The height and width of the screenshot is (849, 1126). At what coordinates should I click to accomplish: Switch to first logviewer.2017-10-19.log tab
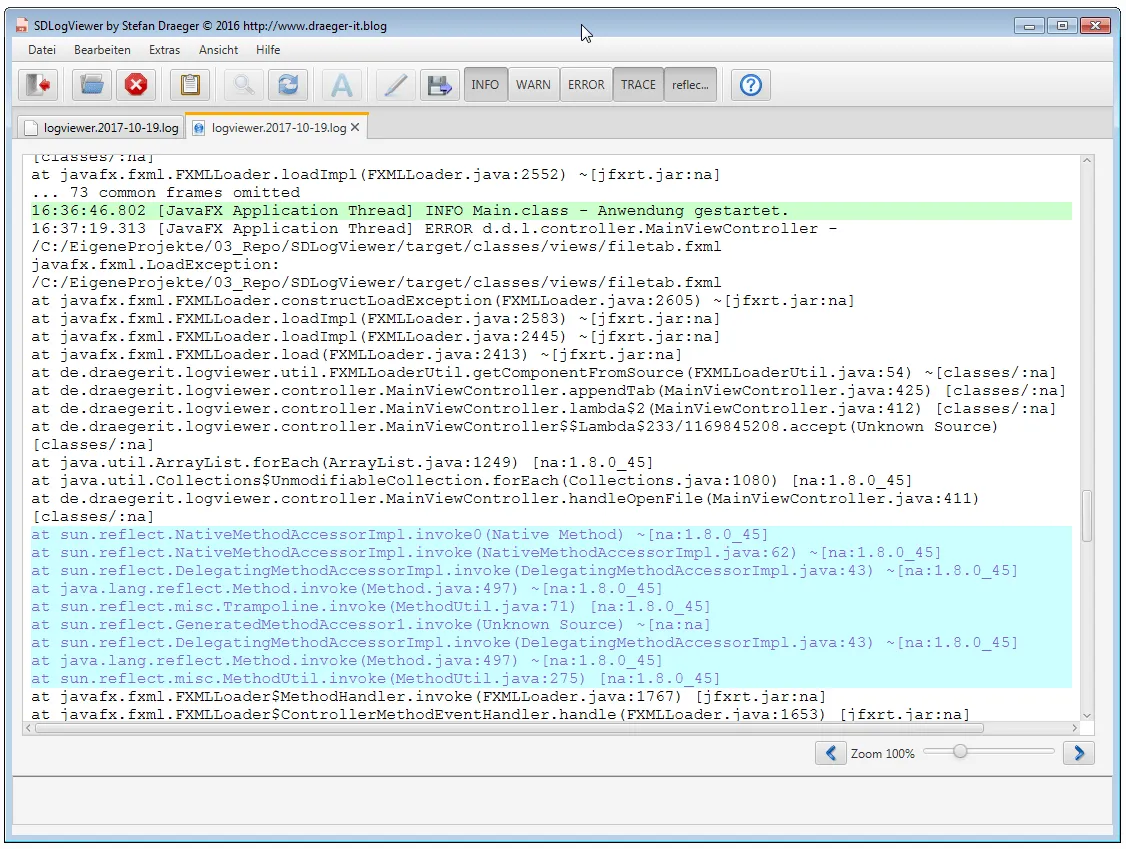[101, 128]
